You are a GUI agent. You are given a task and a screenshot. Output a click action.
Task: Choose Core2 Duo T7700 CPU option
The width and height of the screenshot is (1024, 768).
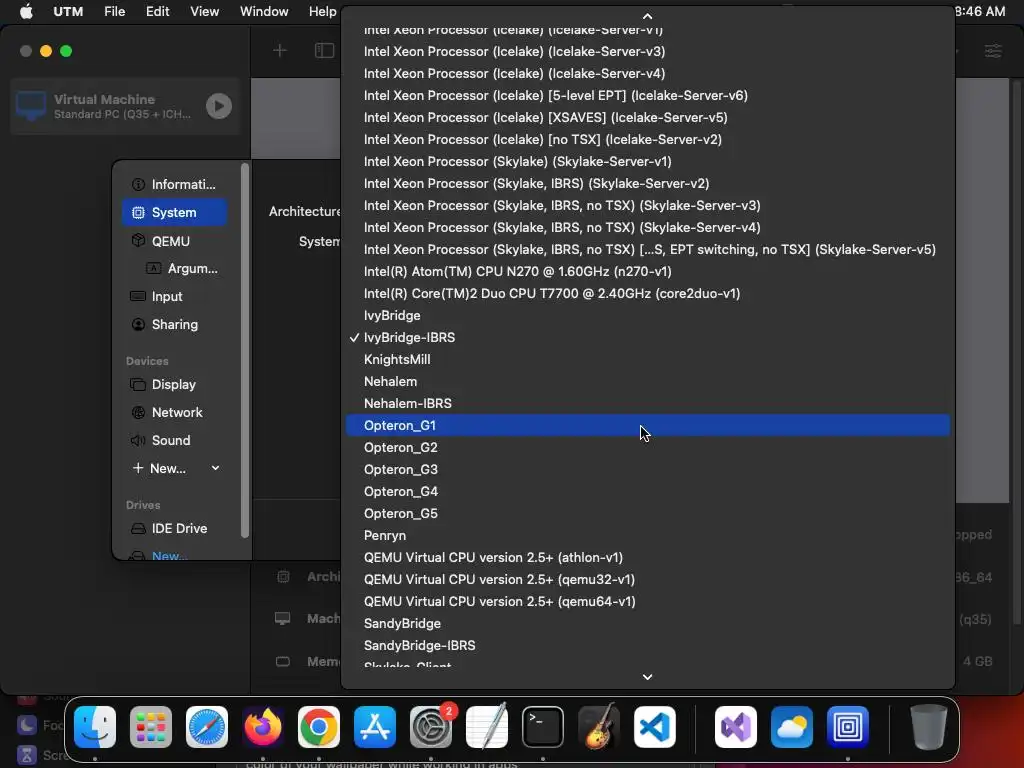pyautogui.click(x=647, y=294)
